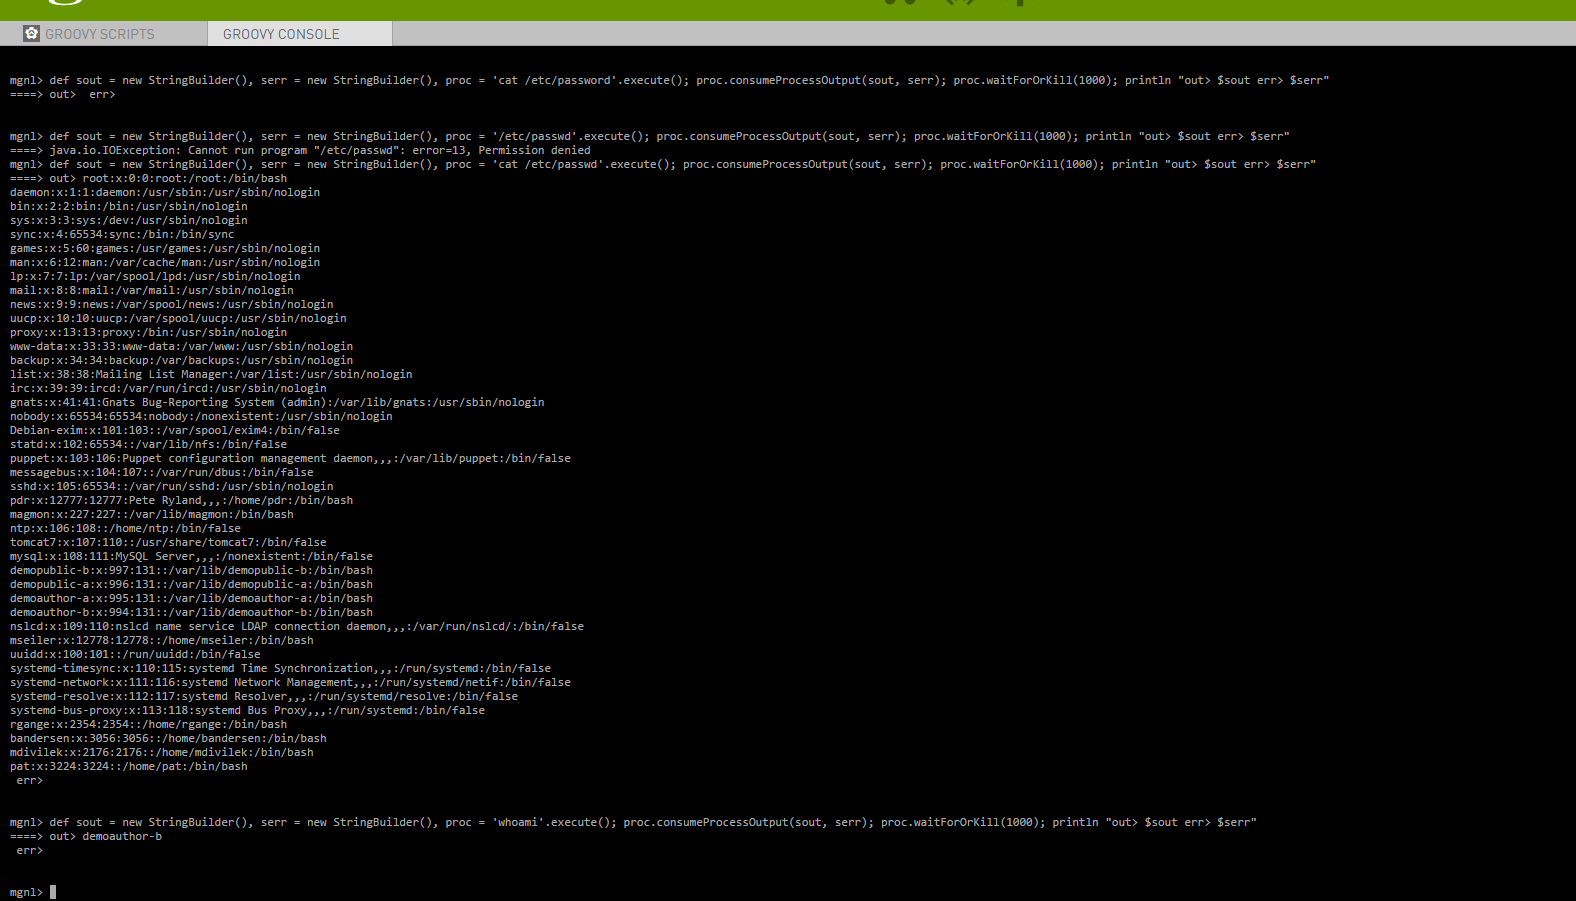This screenshot has height=901, width=1576.
Task: Click the Pete Ryland pdr entry
Action: coord(182,500)
